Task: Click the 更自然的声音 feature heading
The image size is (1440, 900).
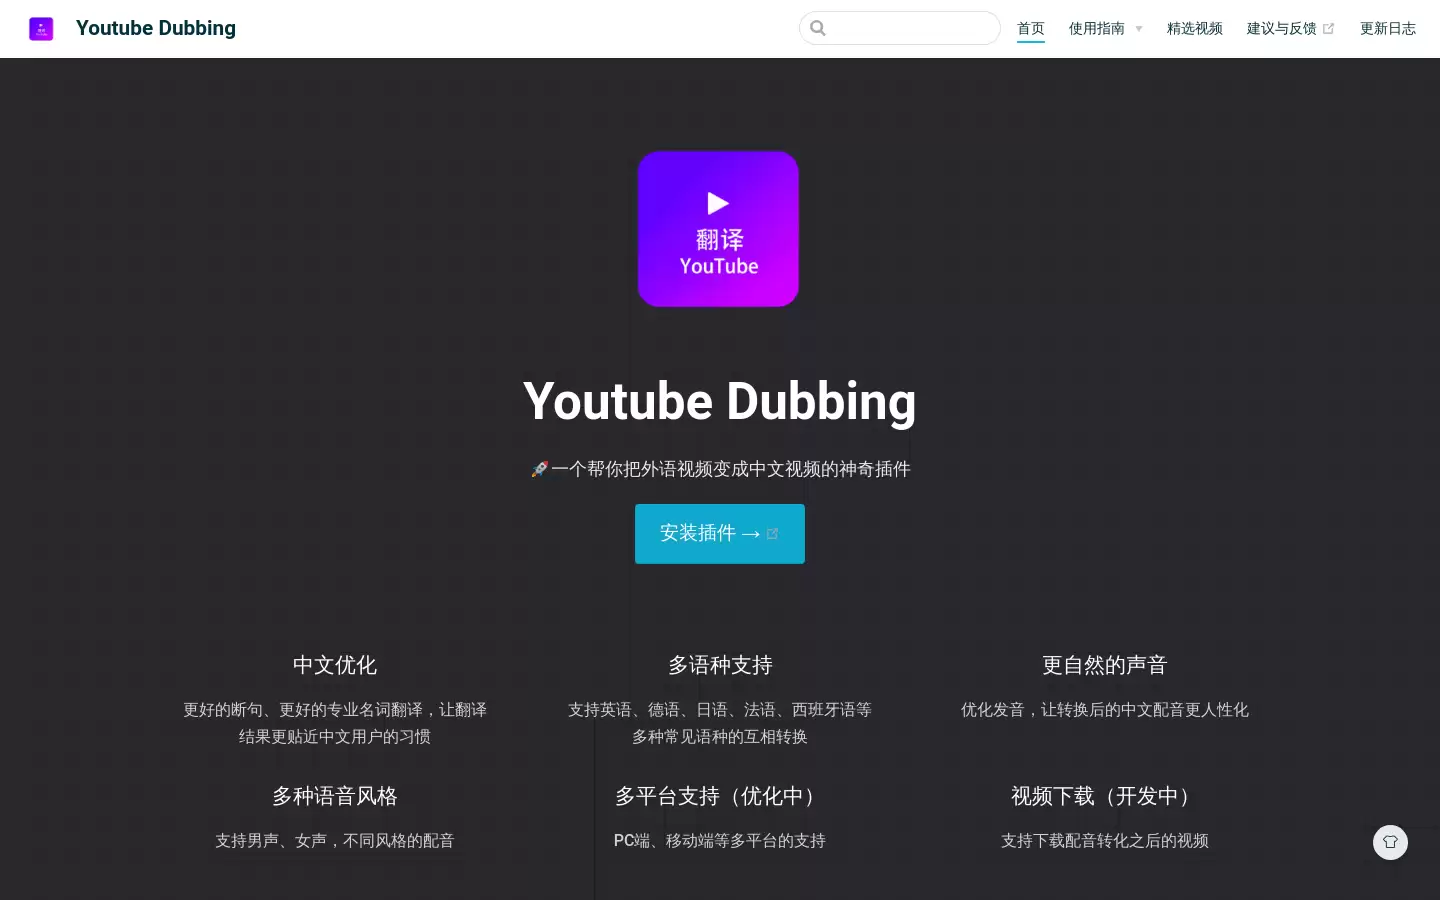Action: [x=1105, y=665]
